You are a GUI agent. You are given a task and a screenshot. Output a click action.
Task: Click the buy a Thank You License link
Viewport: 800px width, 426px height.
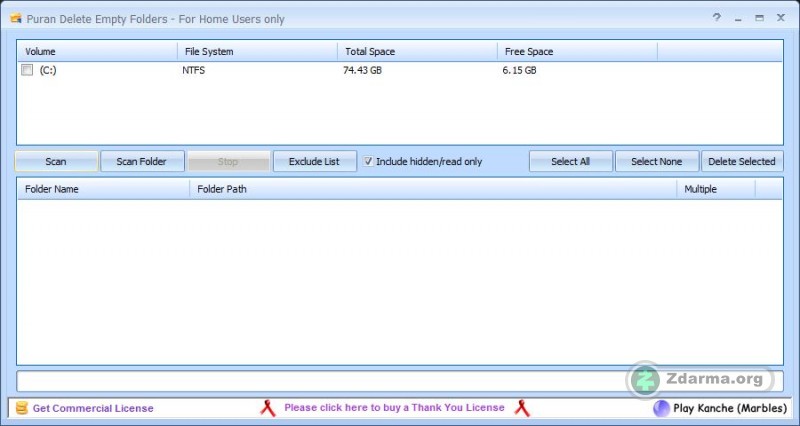[x=394, y=408]
